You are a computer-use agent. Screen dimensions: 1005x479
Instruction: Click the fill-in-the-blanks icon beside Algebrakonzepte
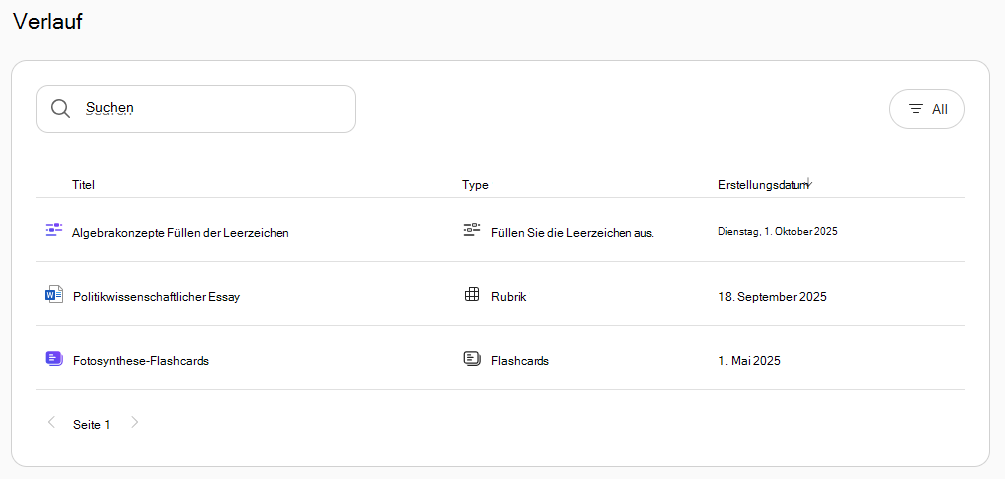(54, 230)
